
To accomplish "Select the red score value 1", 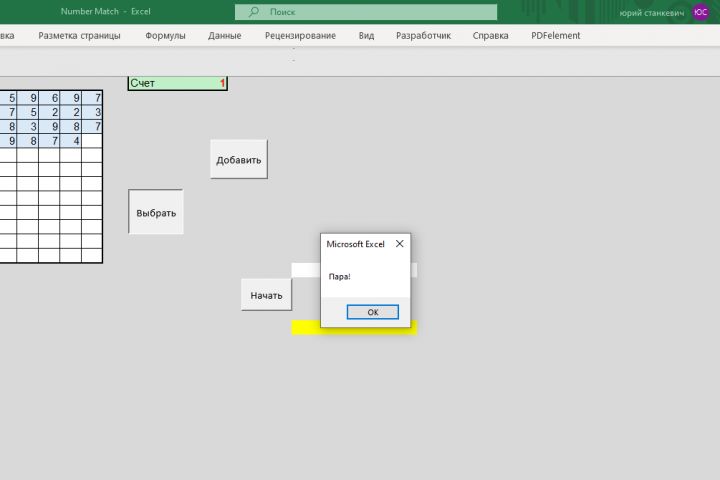I will (222, 83).
